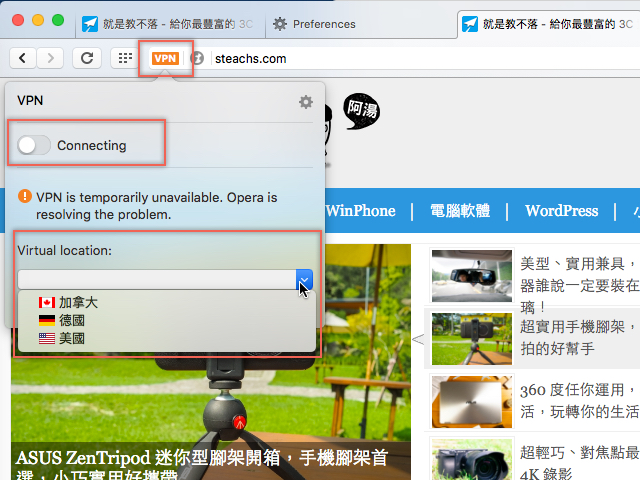Open Speed Dial grid icon
Image resolution: width=640 pixels, height=480 pixels.
(125, 58)
